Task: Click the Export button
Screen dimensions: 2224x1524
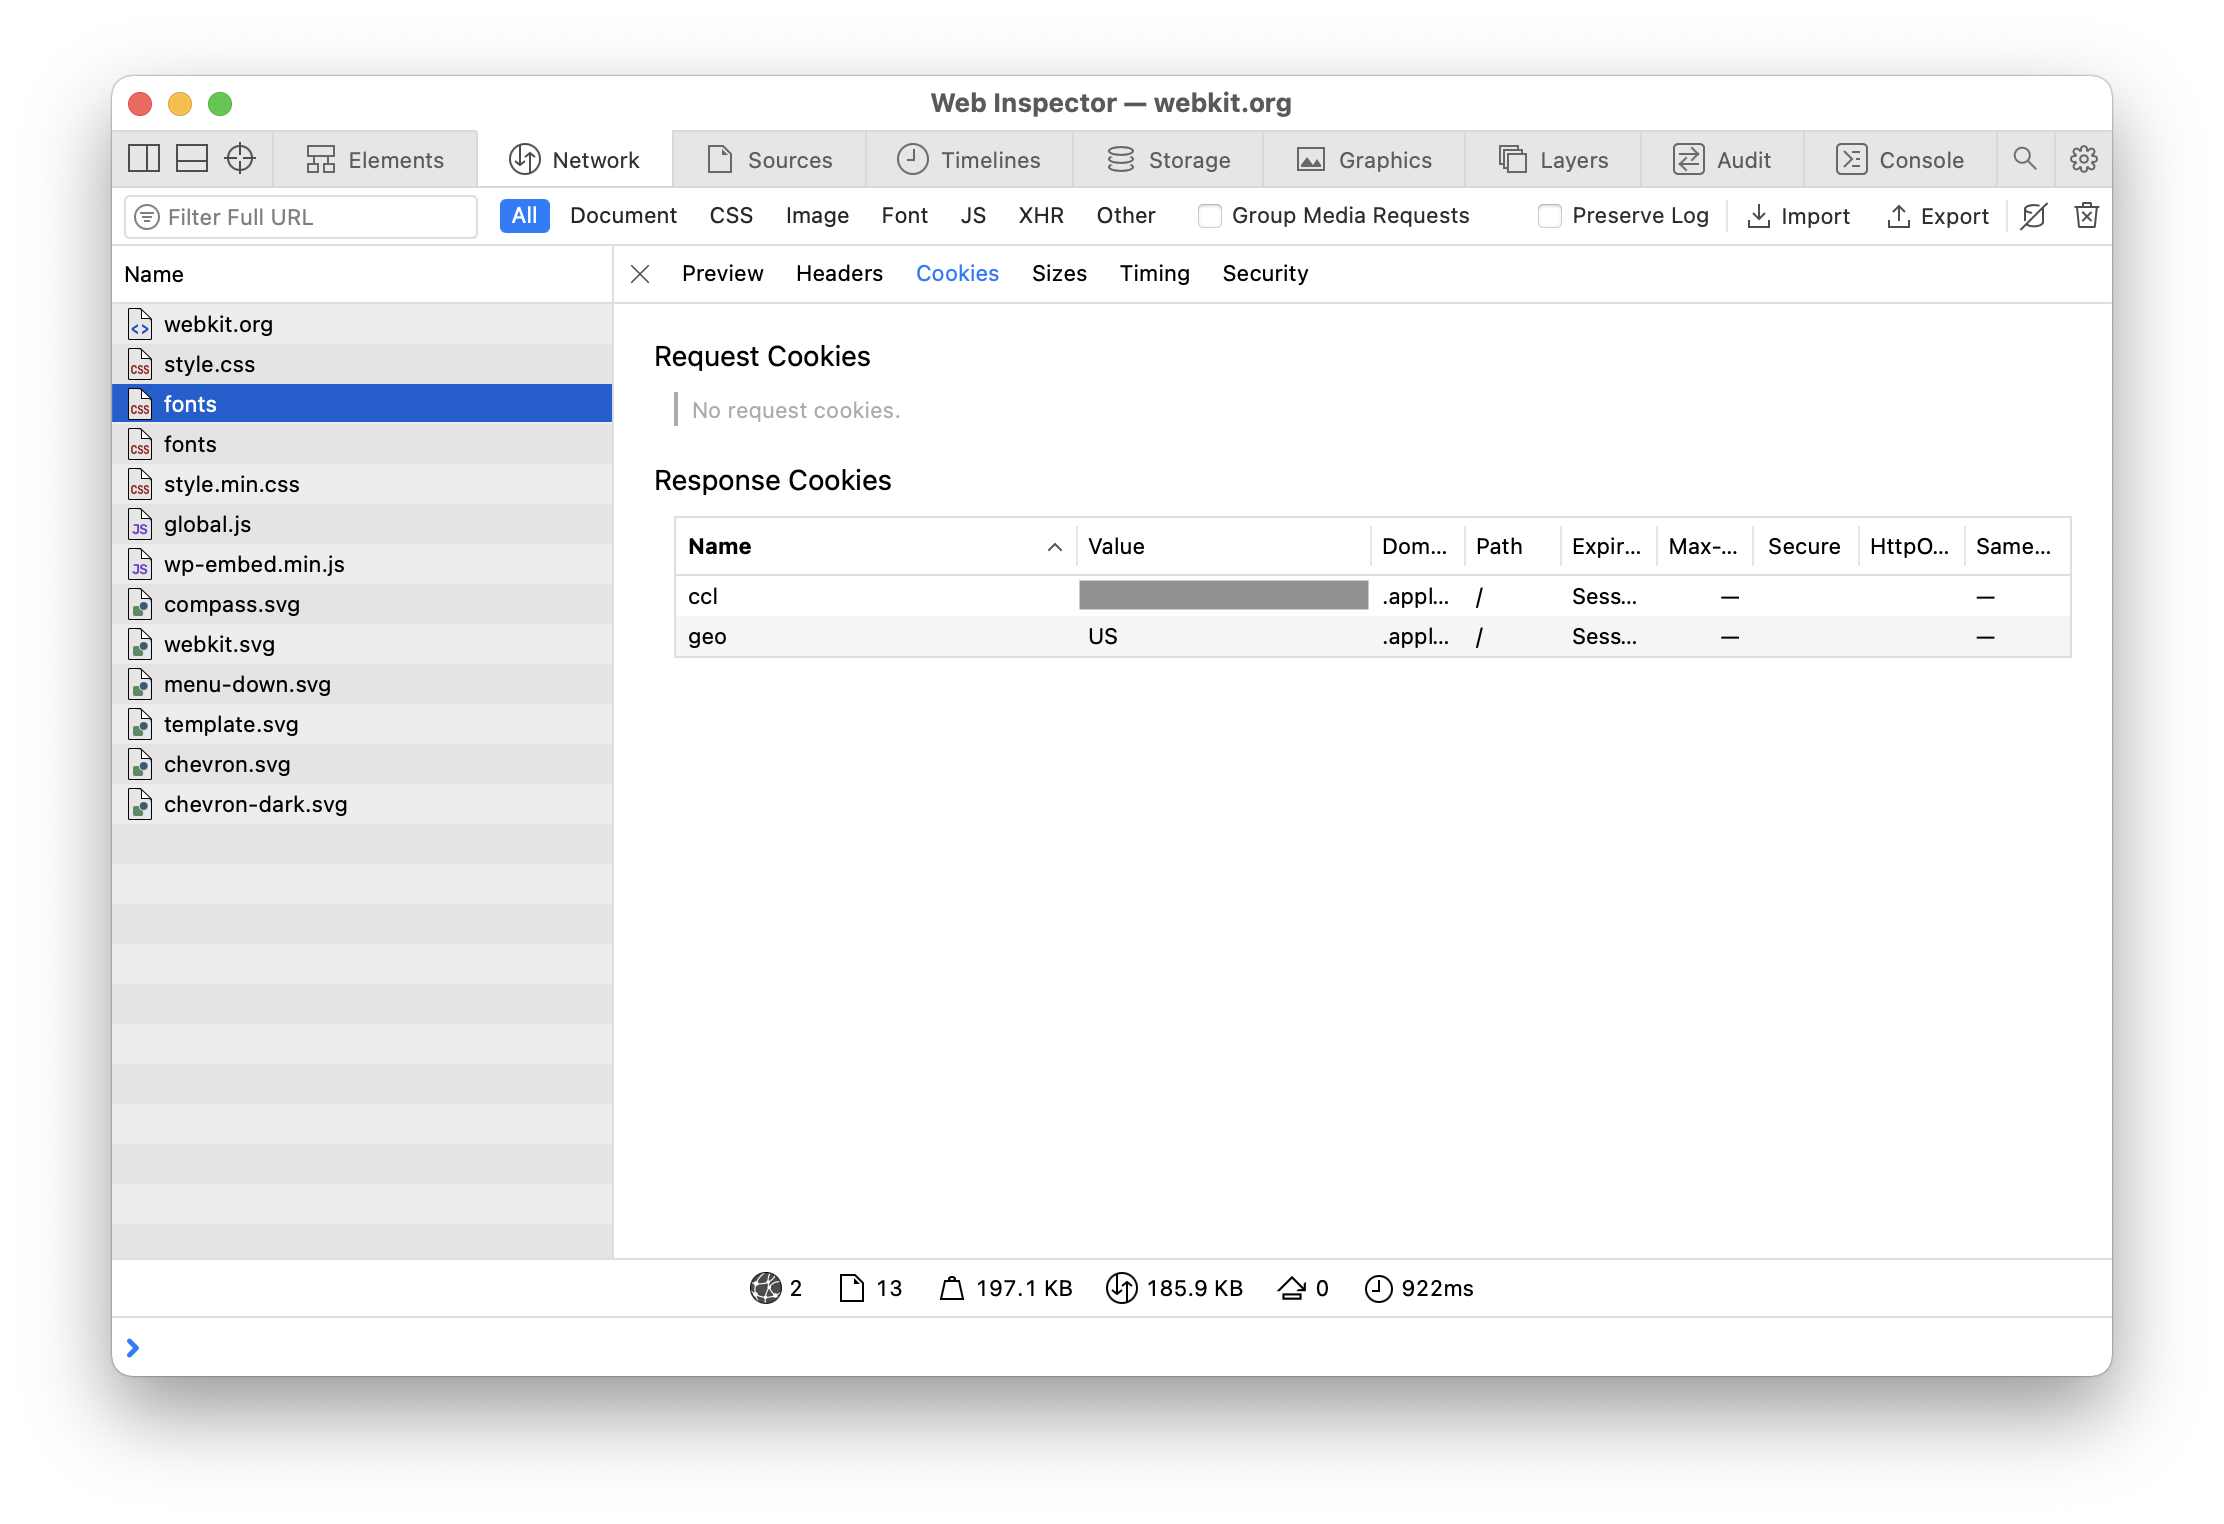Action: (1937, 216)
